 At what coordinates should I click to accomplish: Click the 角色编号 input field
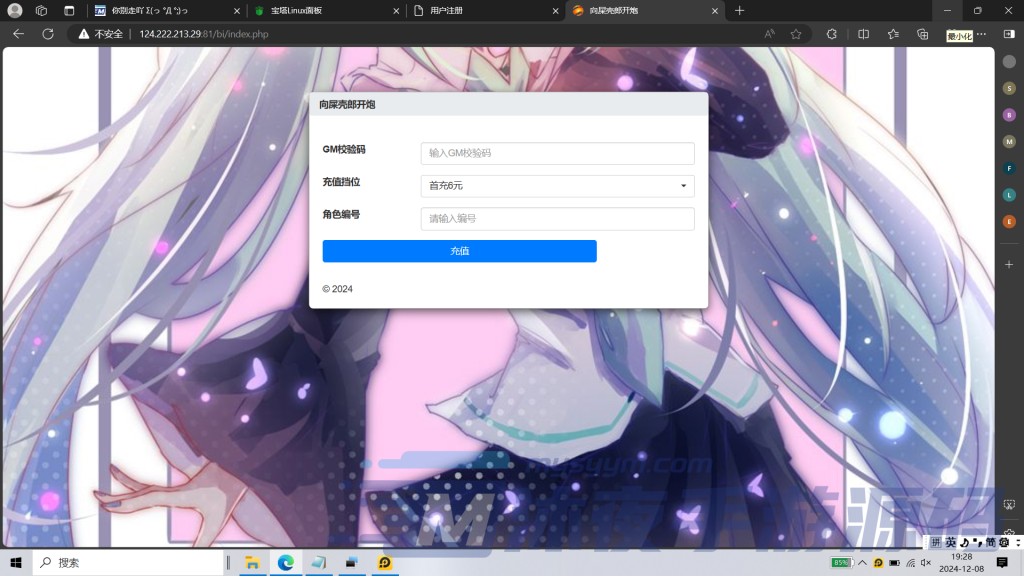[557, 218]
